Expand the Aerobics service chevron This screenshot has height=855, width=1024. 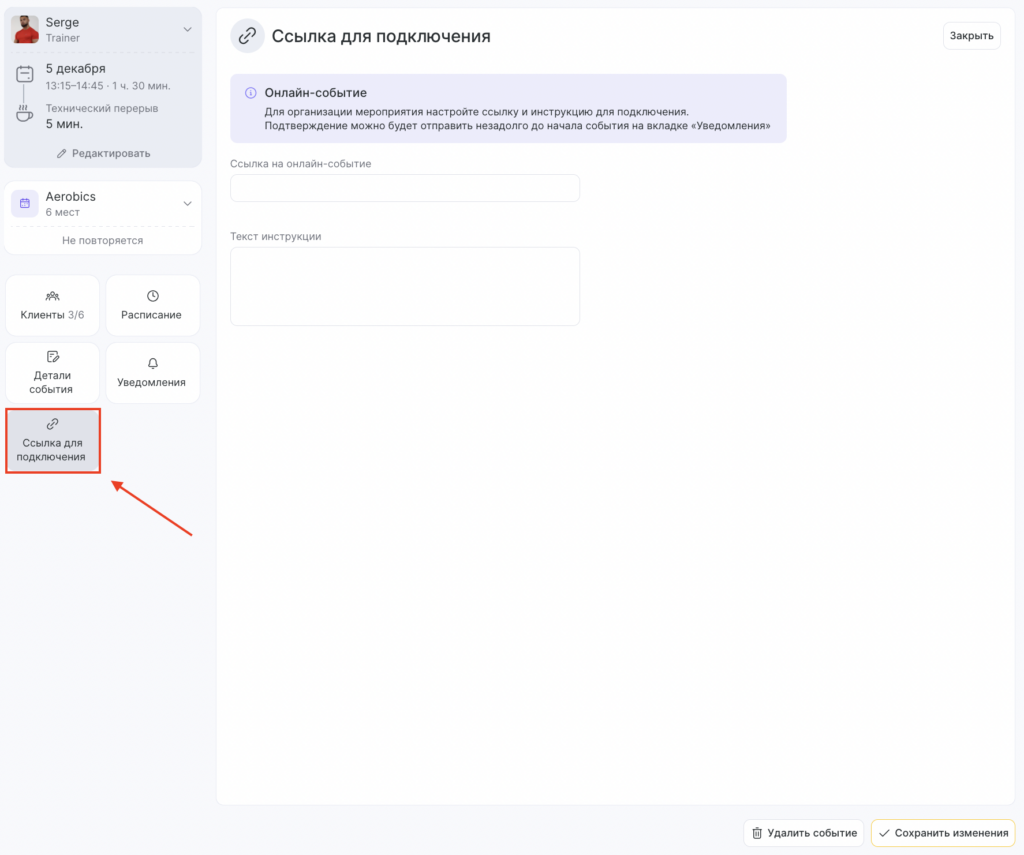click(187, 204)
